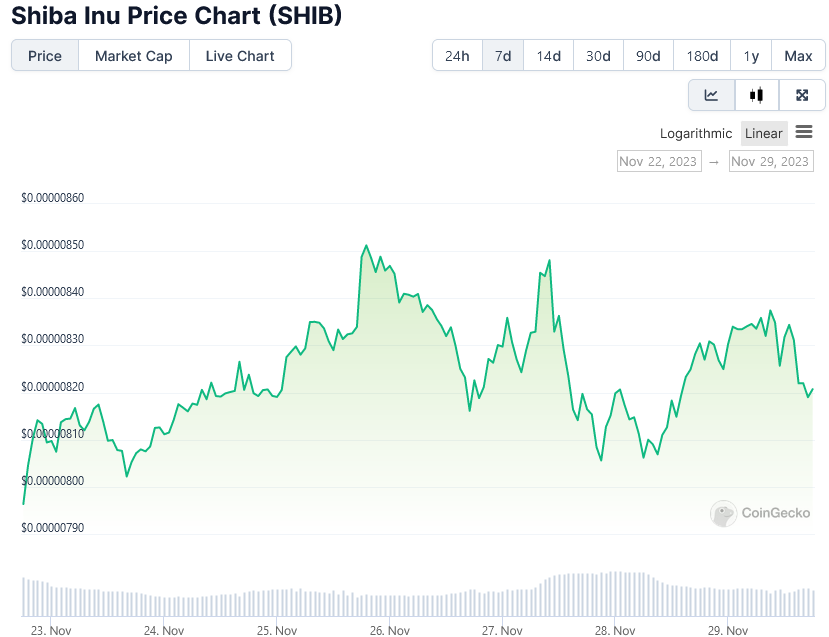Click volume bars near 28. Nov
Viewport: 829px width, 637px height.
tap(614, 594)
